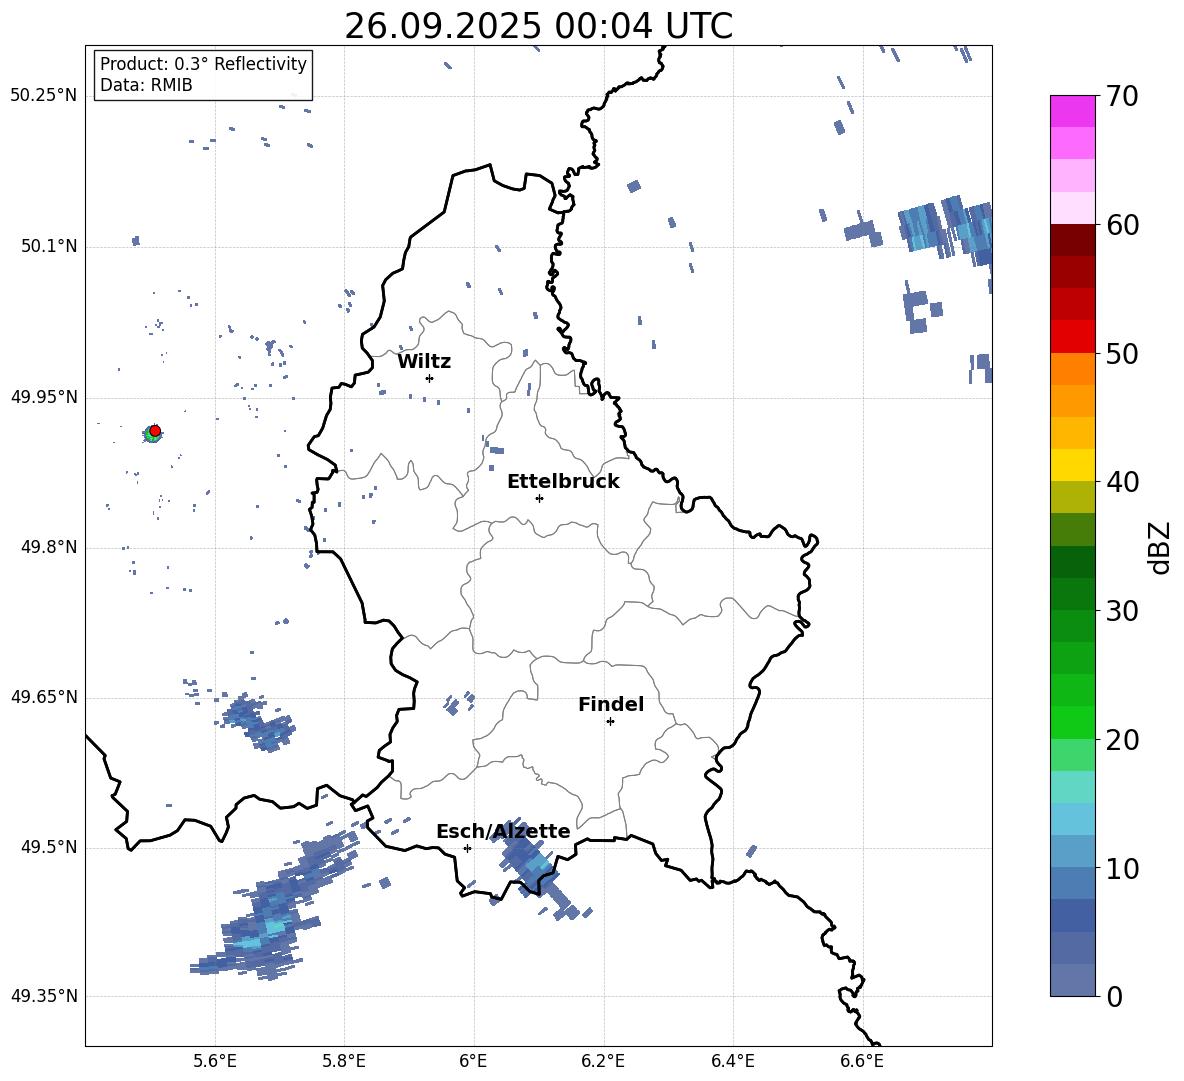
Task: Click the 49.95°N latitude label
Action: pos(44,397)
